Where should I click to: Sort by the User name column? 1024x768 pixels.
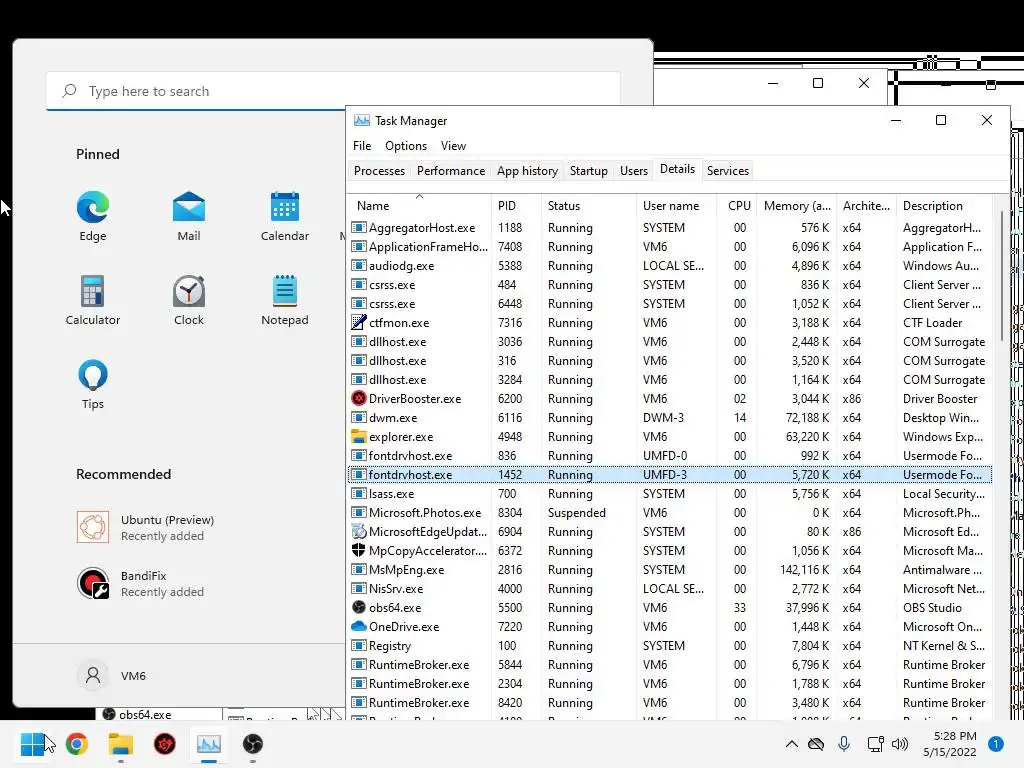click(676, 206)
